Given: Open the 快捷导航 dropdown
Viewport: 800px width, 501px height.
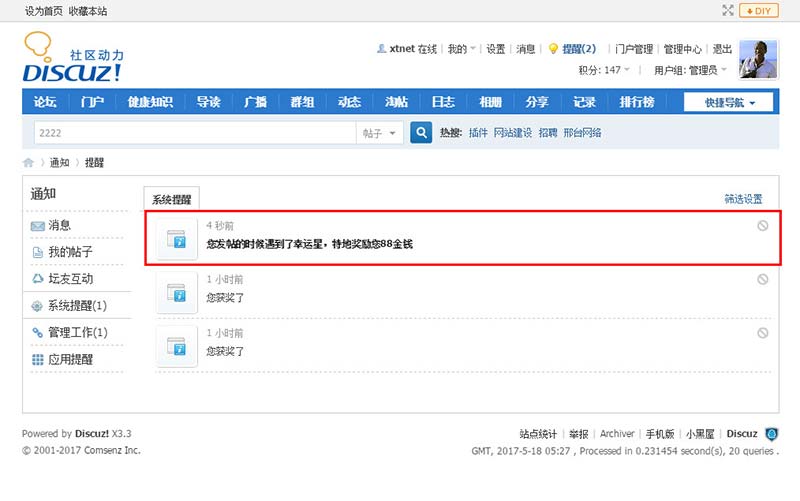Looking at the screenshot, I should tap(730, 102).
